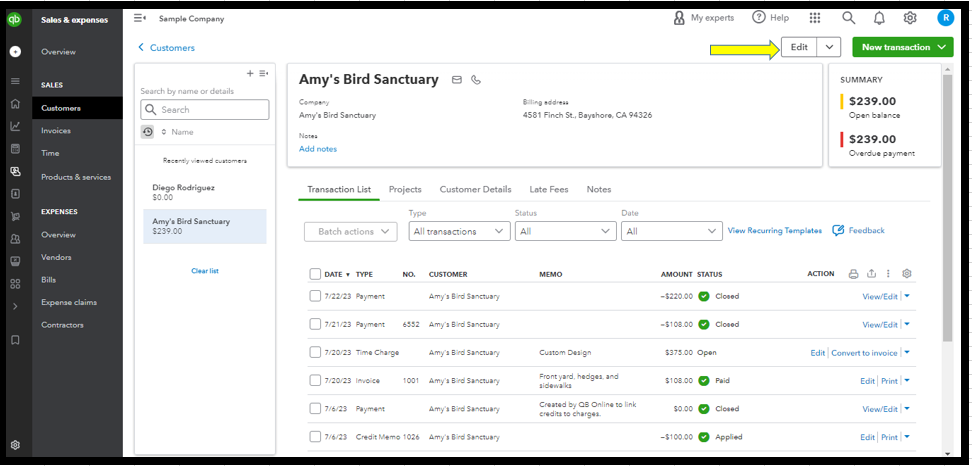
Task: Expand action arrow for Time Charge row
Action: pyautogui.click(x=908, y=353)
